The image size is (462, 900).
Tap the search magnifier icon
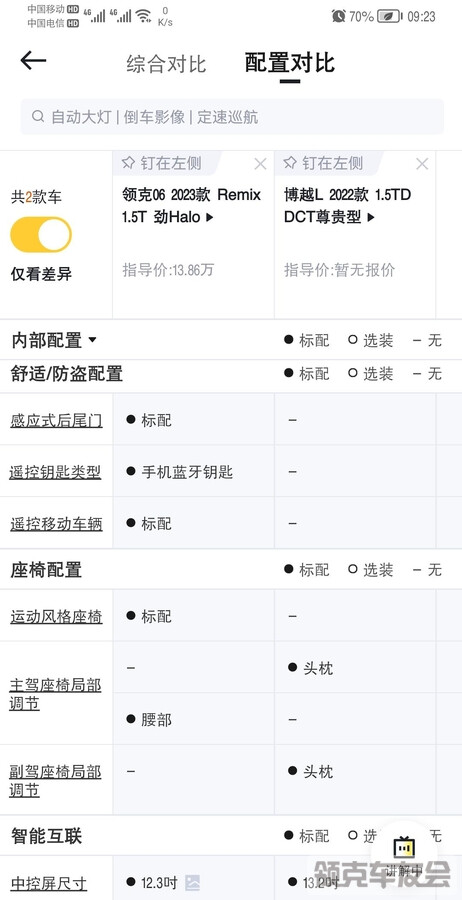pos(38,117)
